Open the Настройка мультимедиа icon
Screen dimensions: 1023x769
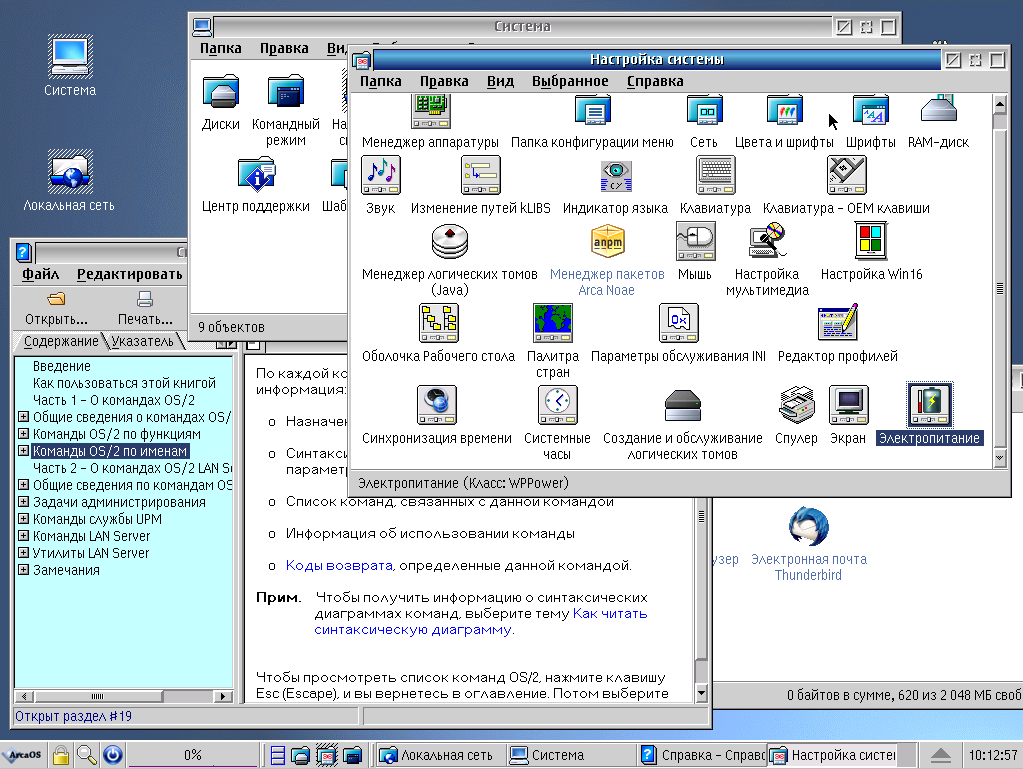(x=767, y=241)
